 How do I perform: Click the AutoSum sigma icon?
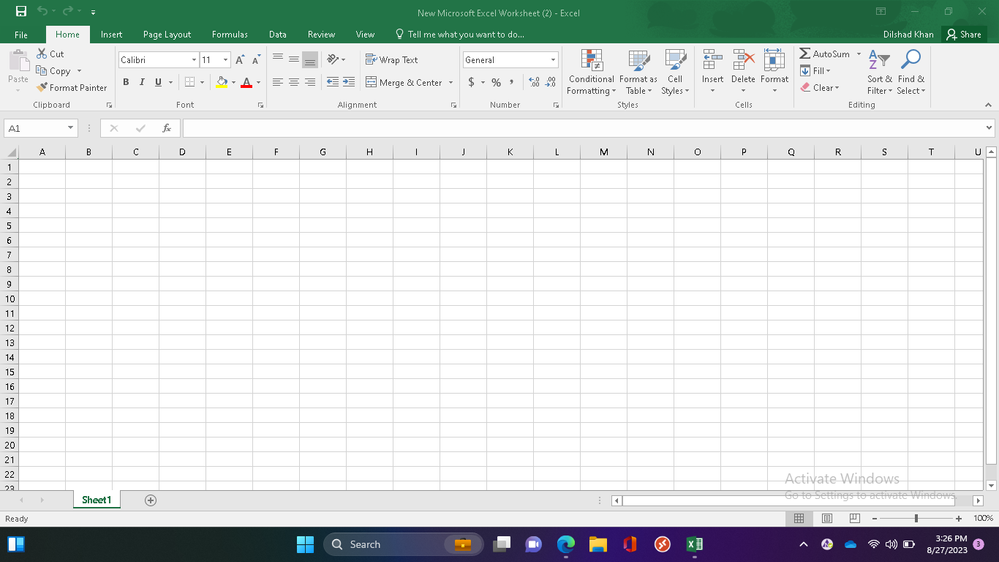click(805, 54)
